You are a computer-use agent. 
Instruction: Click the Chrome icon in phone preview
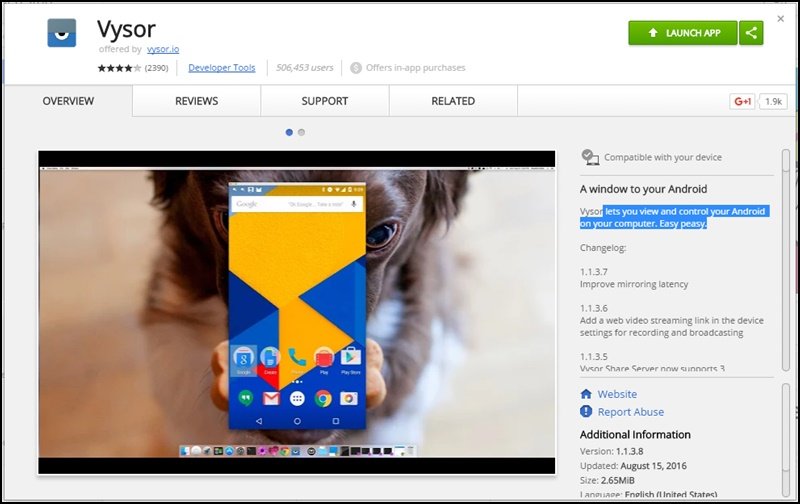(323, 398)
